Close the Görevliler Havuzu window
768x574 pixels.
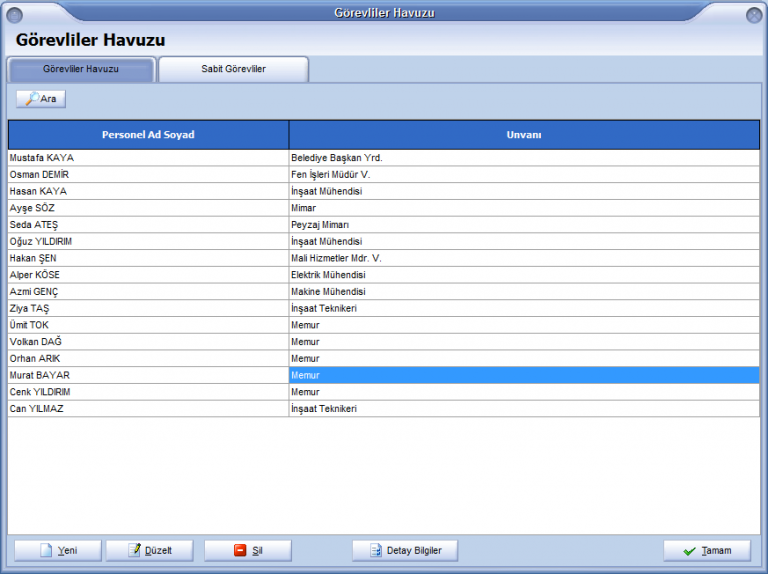(752, 14)
